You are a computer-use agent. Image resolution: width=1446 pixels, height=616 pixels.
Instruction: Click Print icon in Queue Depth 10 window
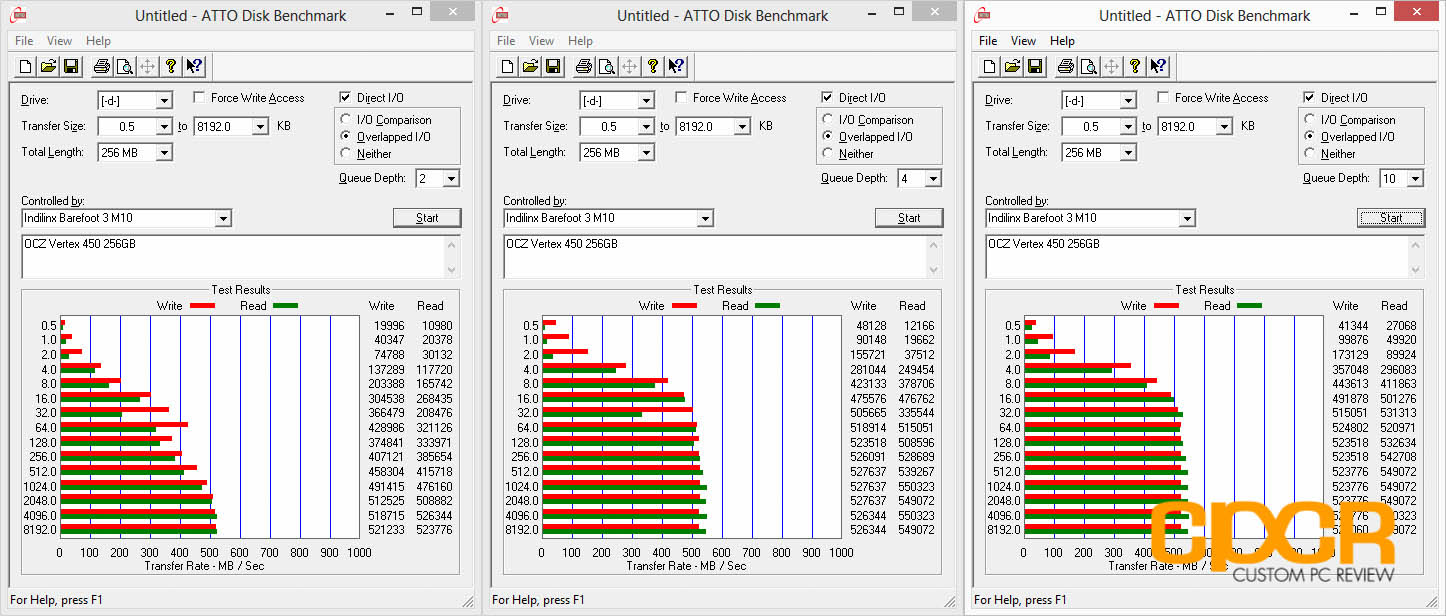coord(1065,66)
